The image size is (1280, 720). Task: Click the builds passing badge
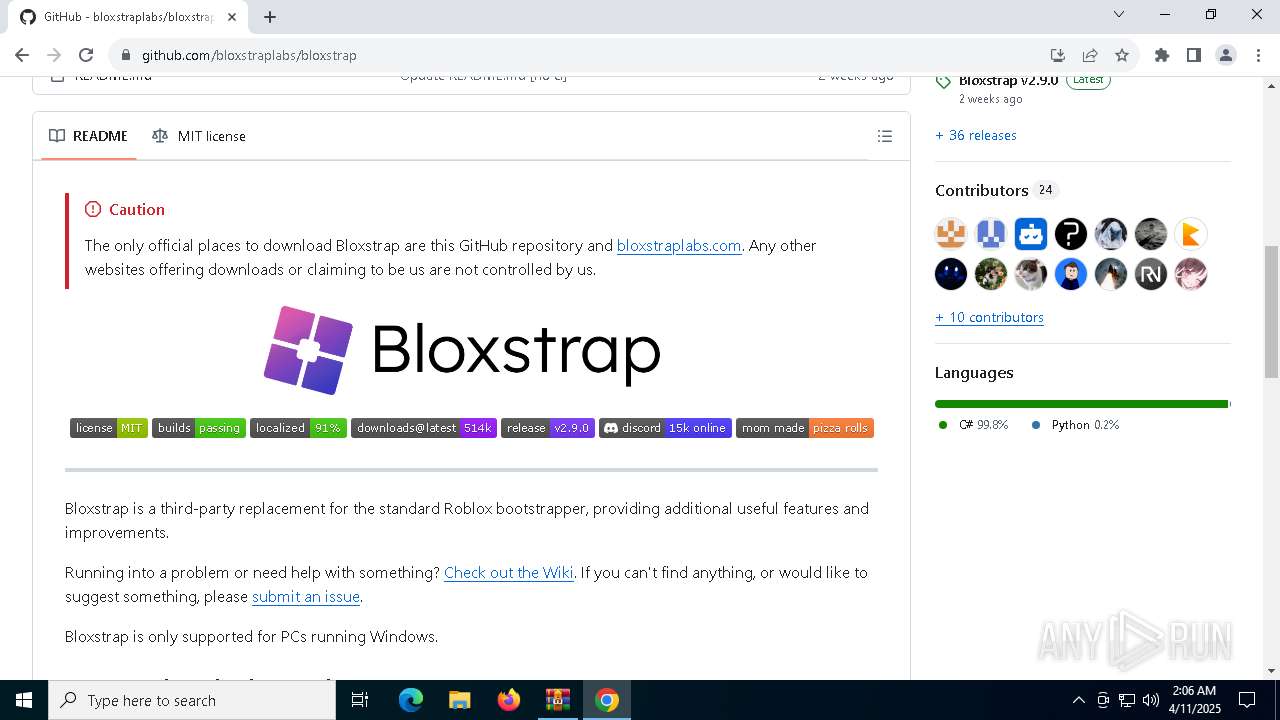199,428
